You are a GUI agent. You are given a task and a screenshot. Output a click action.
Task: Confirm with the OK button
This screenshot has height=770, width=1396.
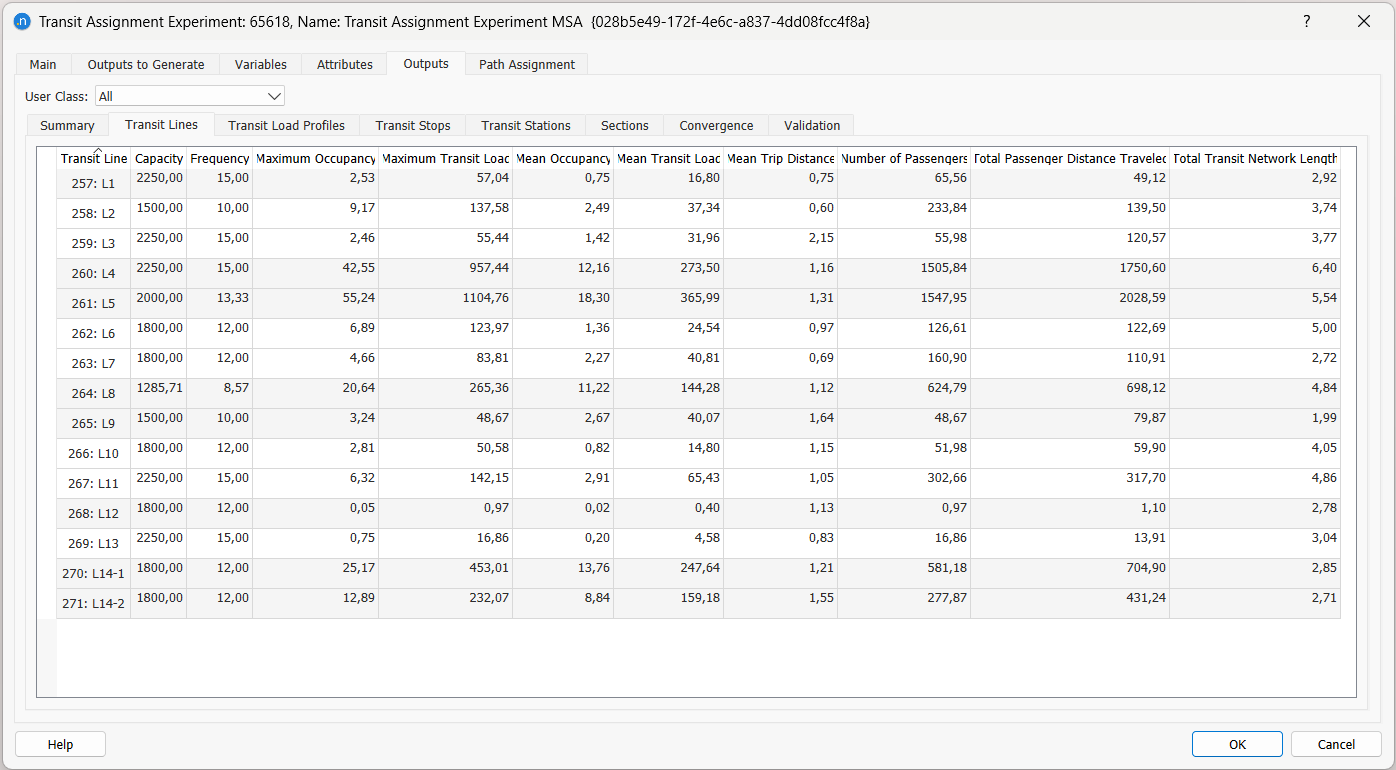point(1236,744)
